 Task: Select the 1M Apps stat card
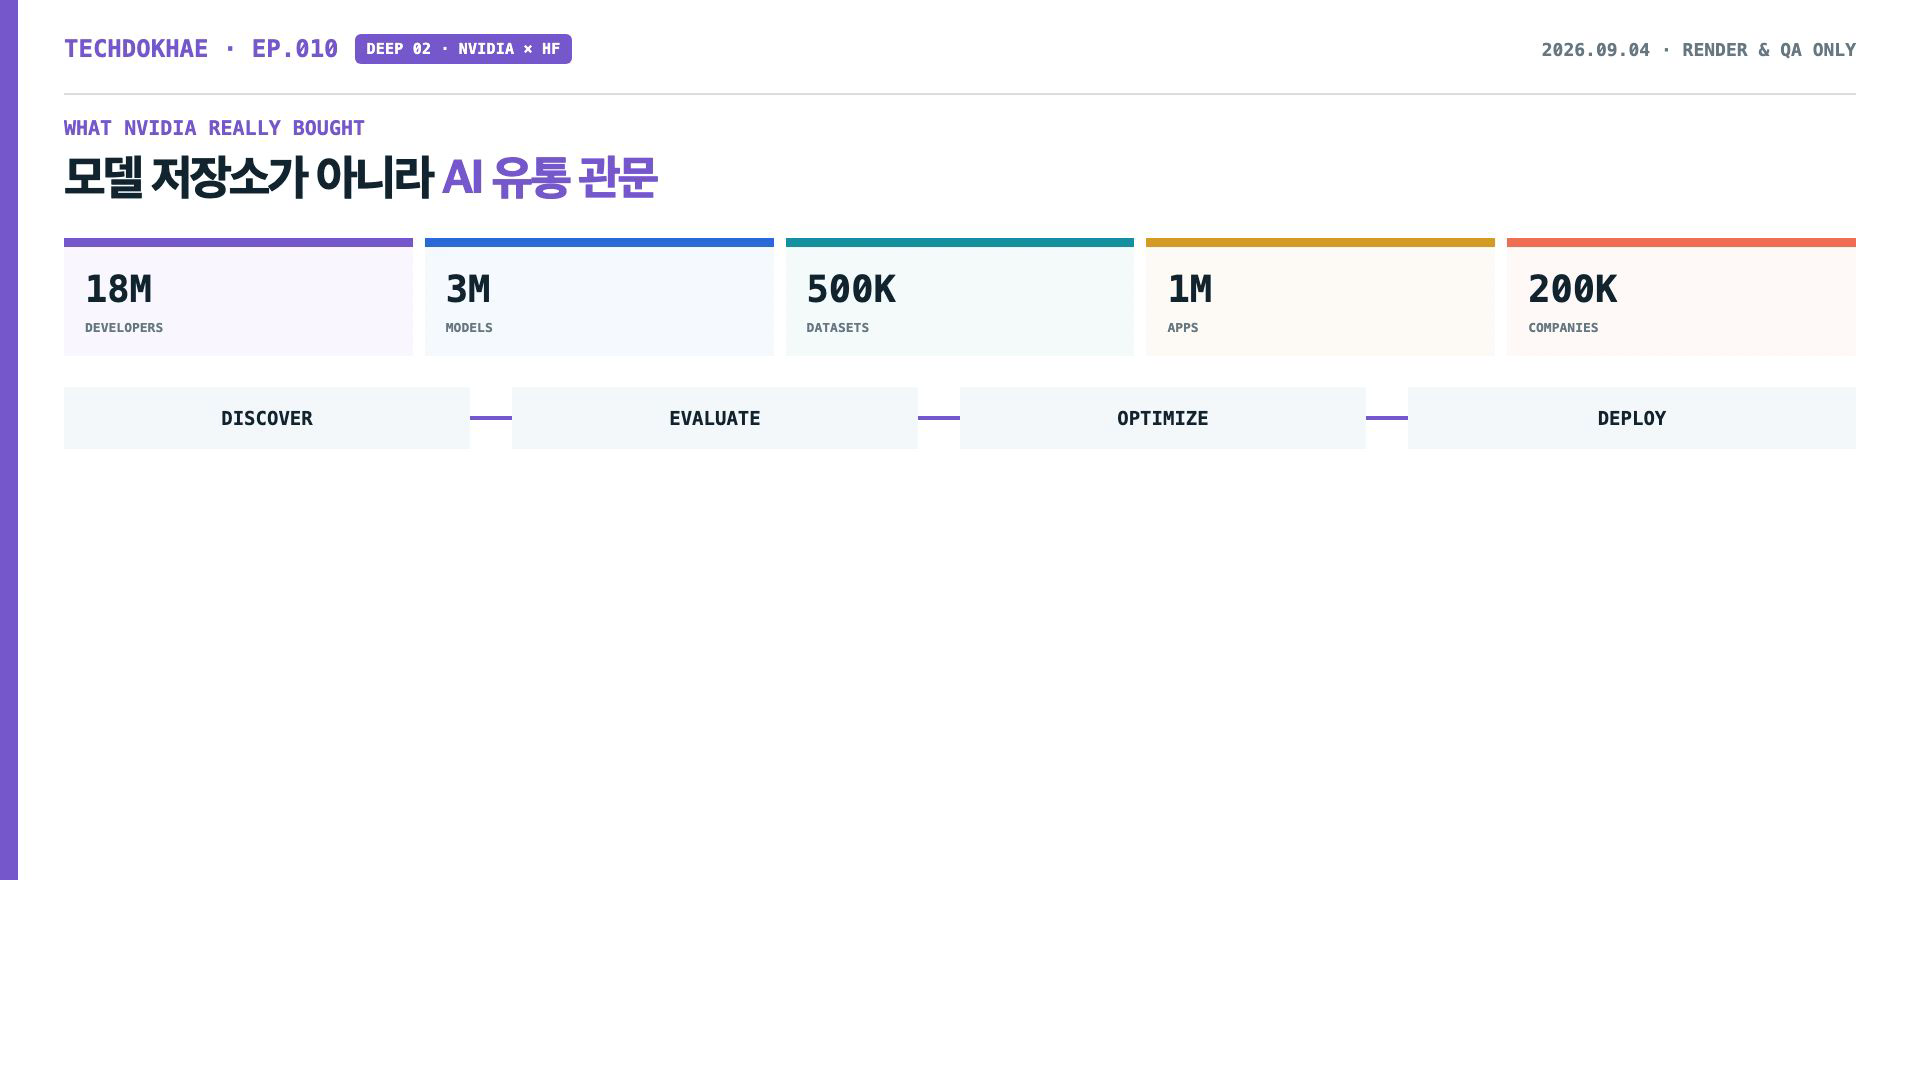(x=1320, y=297)
